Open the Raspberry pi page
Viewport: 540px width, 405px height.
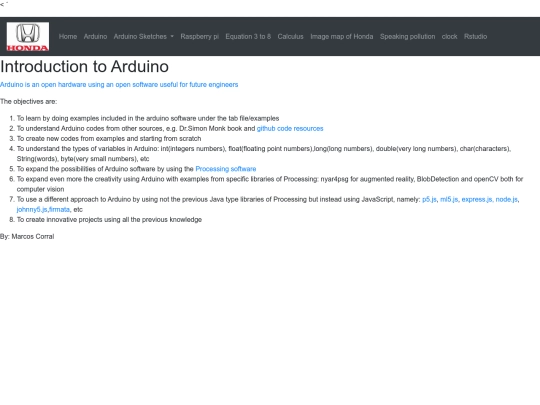pos(200,37)
